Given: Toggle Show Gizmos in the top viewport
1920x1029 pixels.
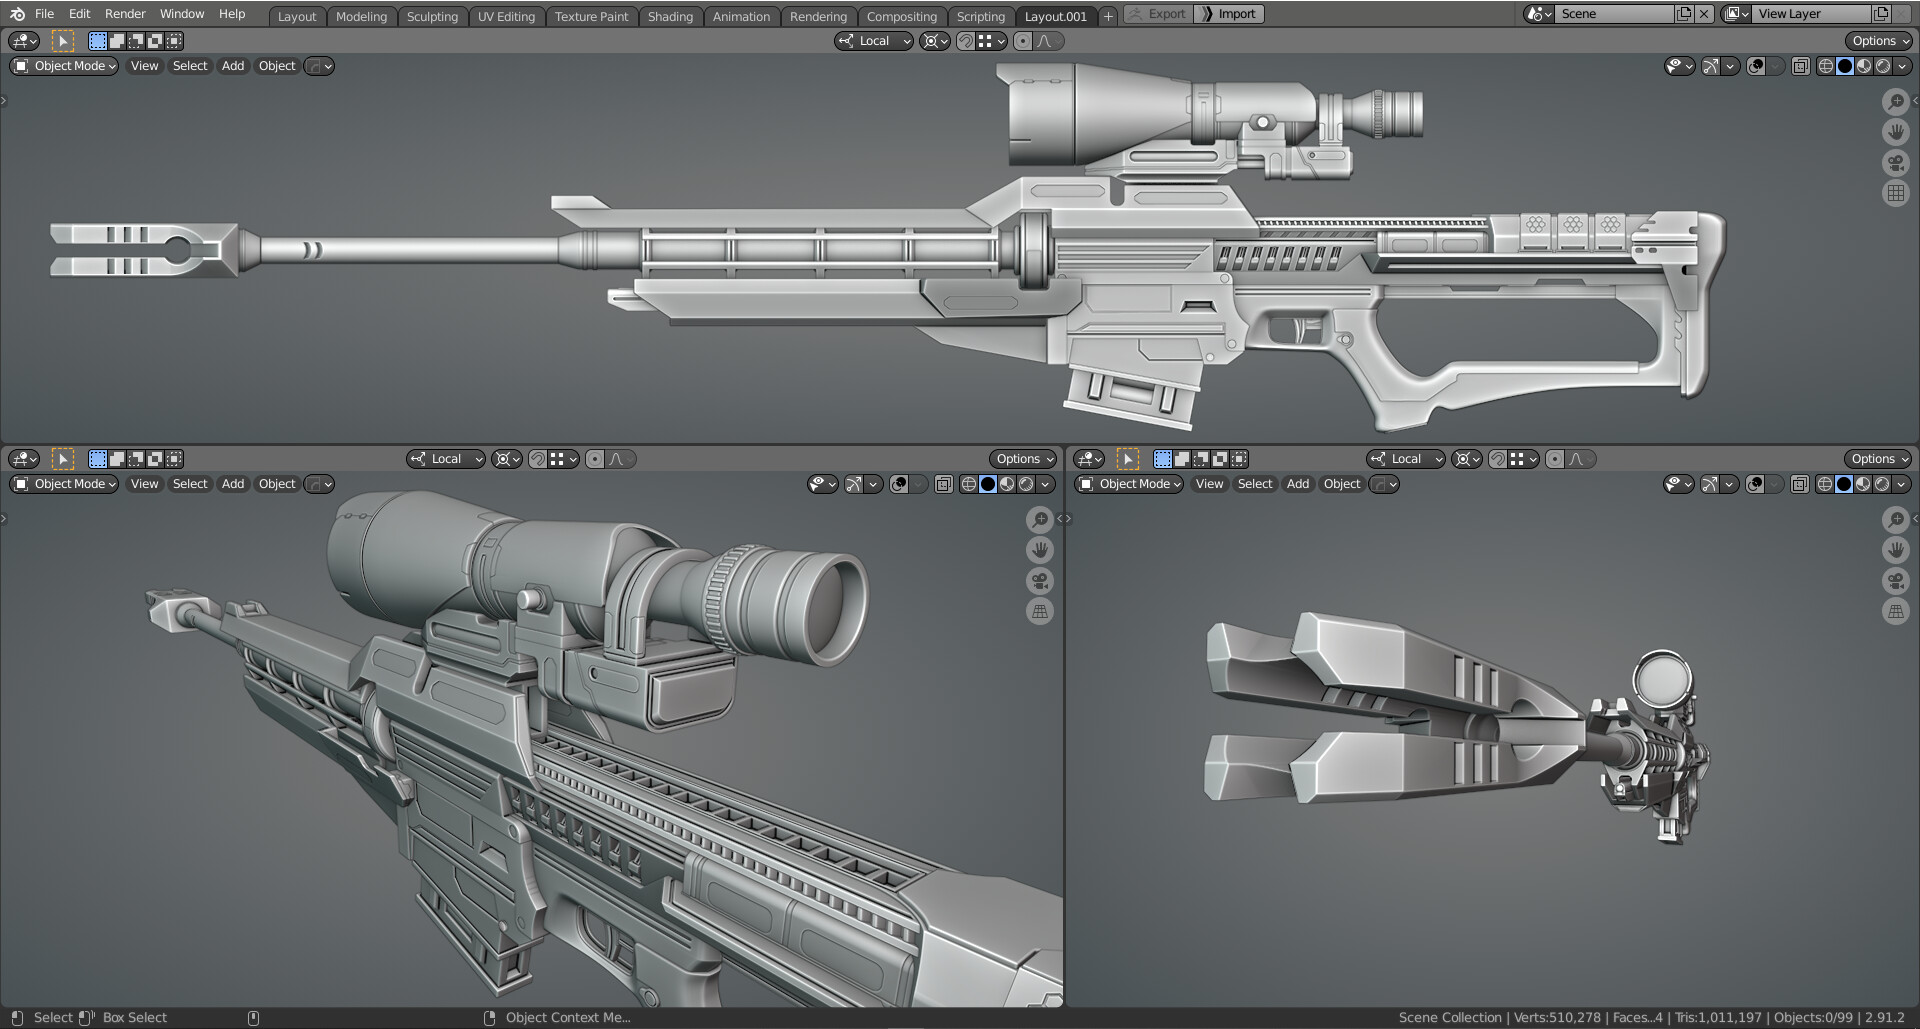Looking at the screenshot, I should (x=1711, y=66).
